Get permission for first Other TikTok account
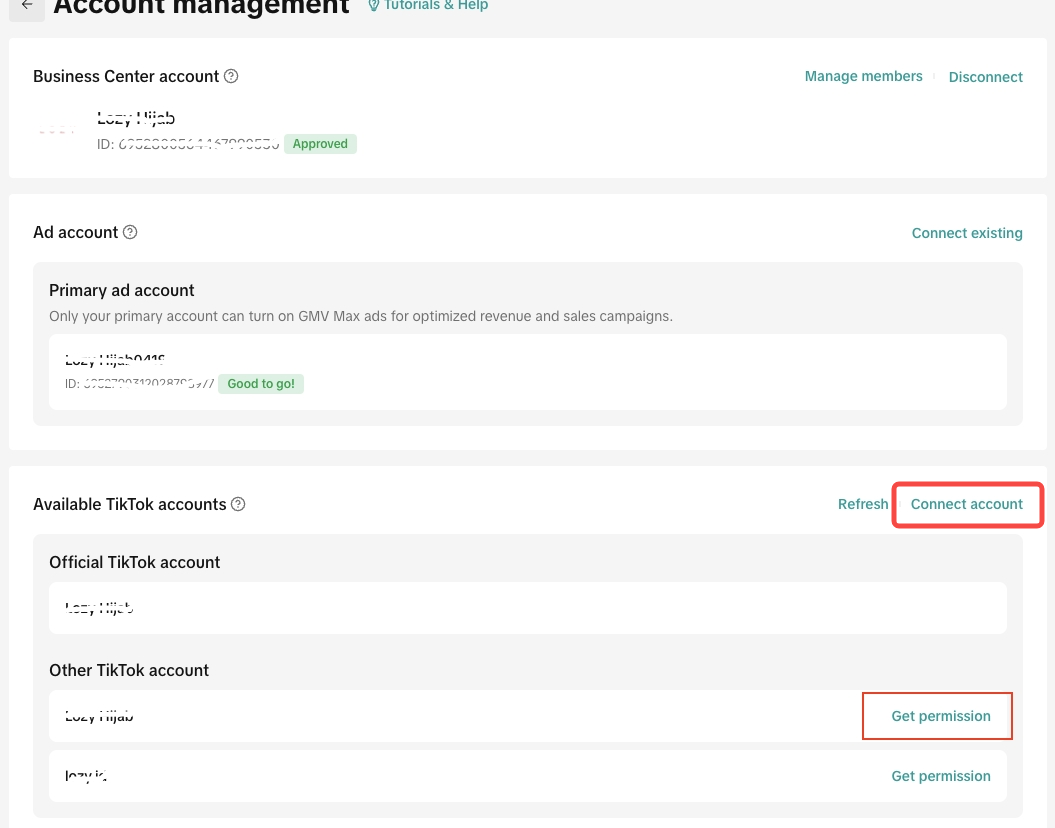The width and height of the screenshot is (1055, 828). tap(940, 716)
